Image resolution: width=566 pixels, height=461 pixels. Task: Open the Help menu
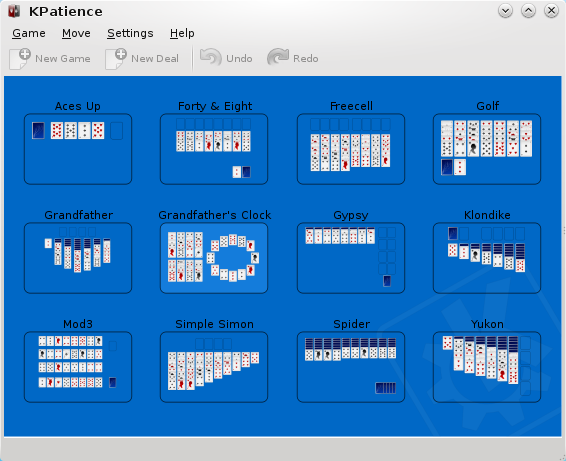tap(182, 33)
